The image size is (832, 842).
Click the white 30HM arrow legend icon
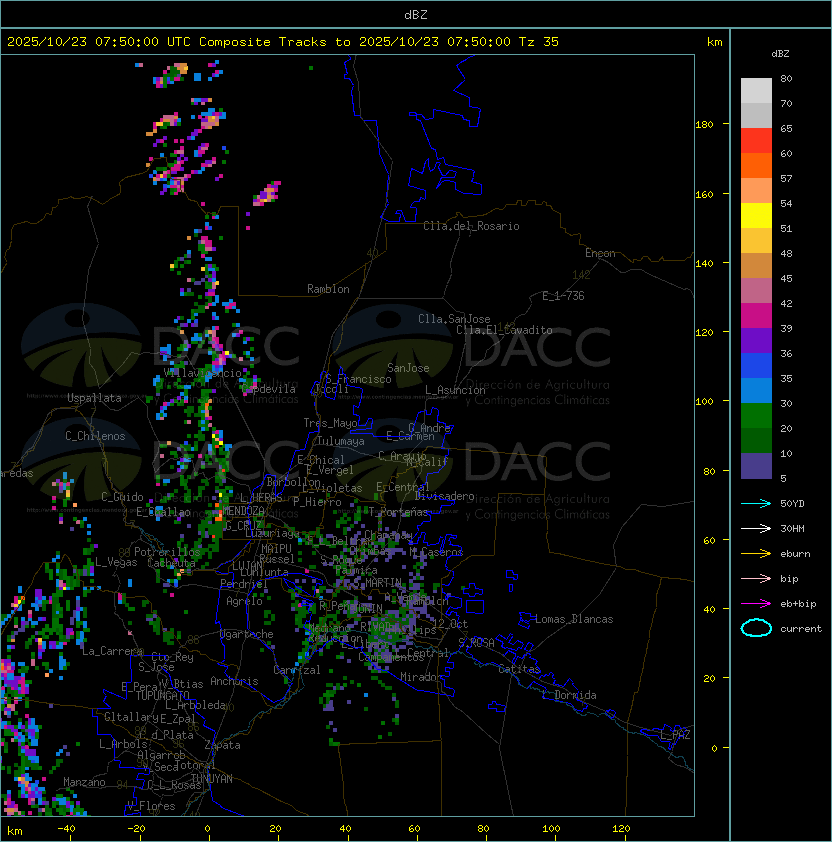pyautogui.click(x=756, y=529)
